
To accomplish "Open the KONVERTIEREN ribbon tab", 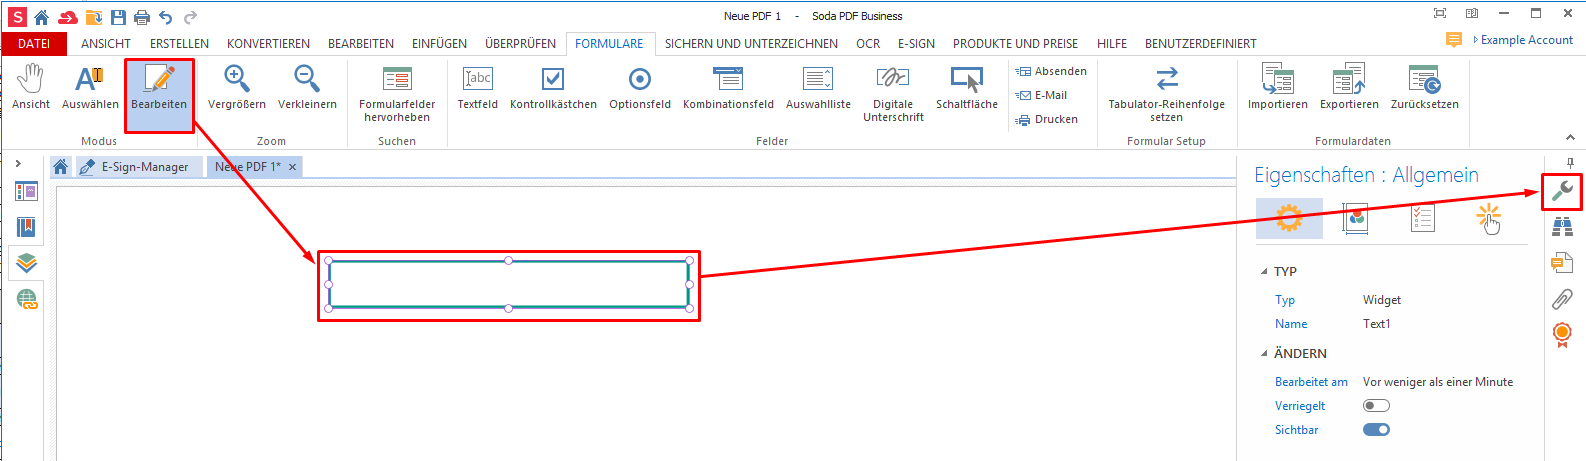I will coord(268,44).
